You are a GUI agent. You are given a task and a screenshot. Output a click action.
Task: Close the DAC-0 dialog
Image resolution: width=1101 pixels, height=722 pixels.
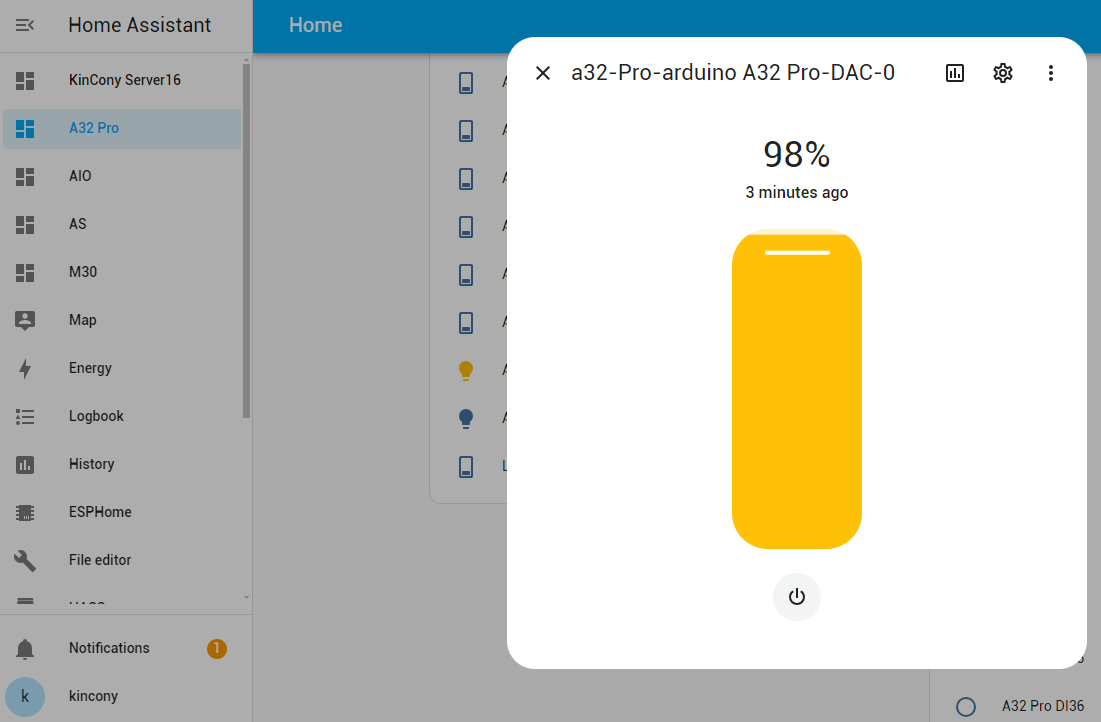pyautogui.click(x=543, y=73)
